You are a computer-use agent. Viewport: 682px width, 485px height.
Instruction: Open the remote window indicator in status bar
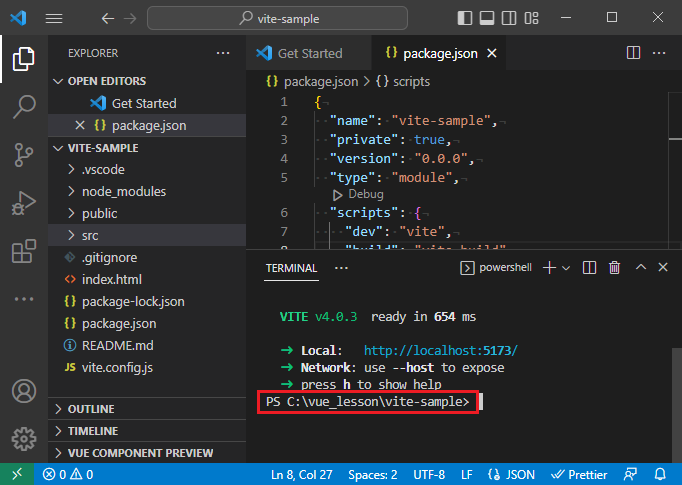(17, 474)
